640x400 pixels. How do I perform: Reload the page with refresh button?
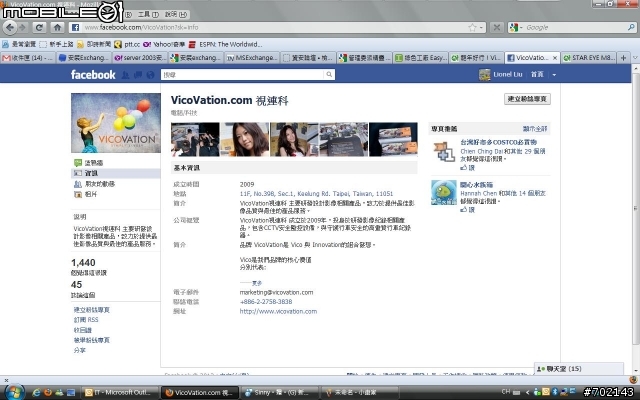(x=39, y=27)
